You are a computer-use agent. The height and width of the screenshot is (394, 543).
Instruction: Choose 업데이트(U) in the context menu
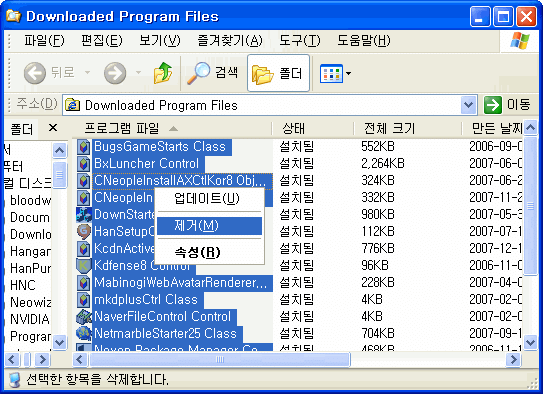(x=209, y=199)
